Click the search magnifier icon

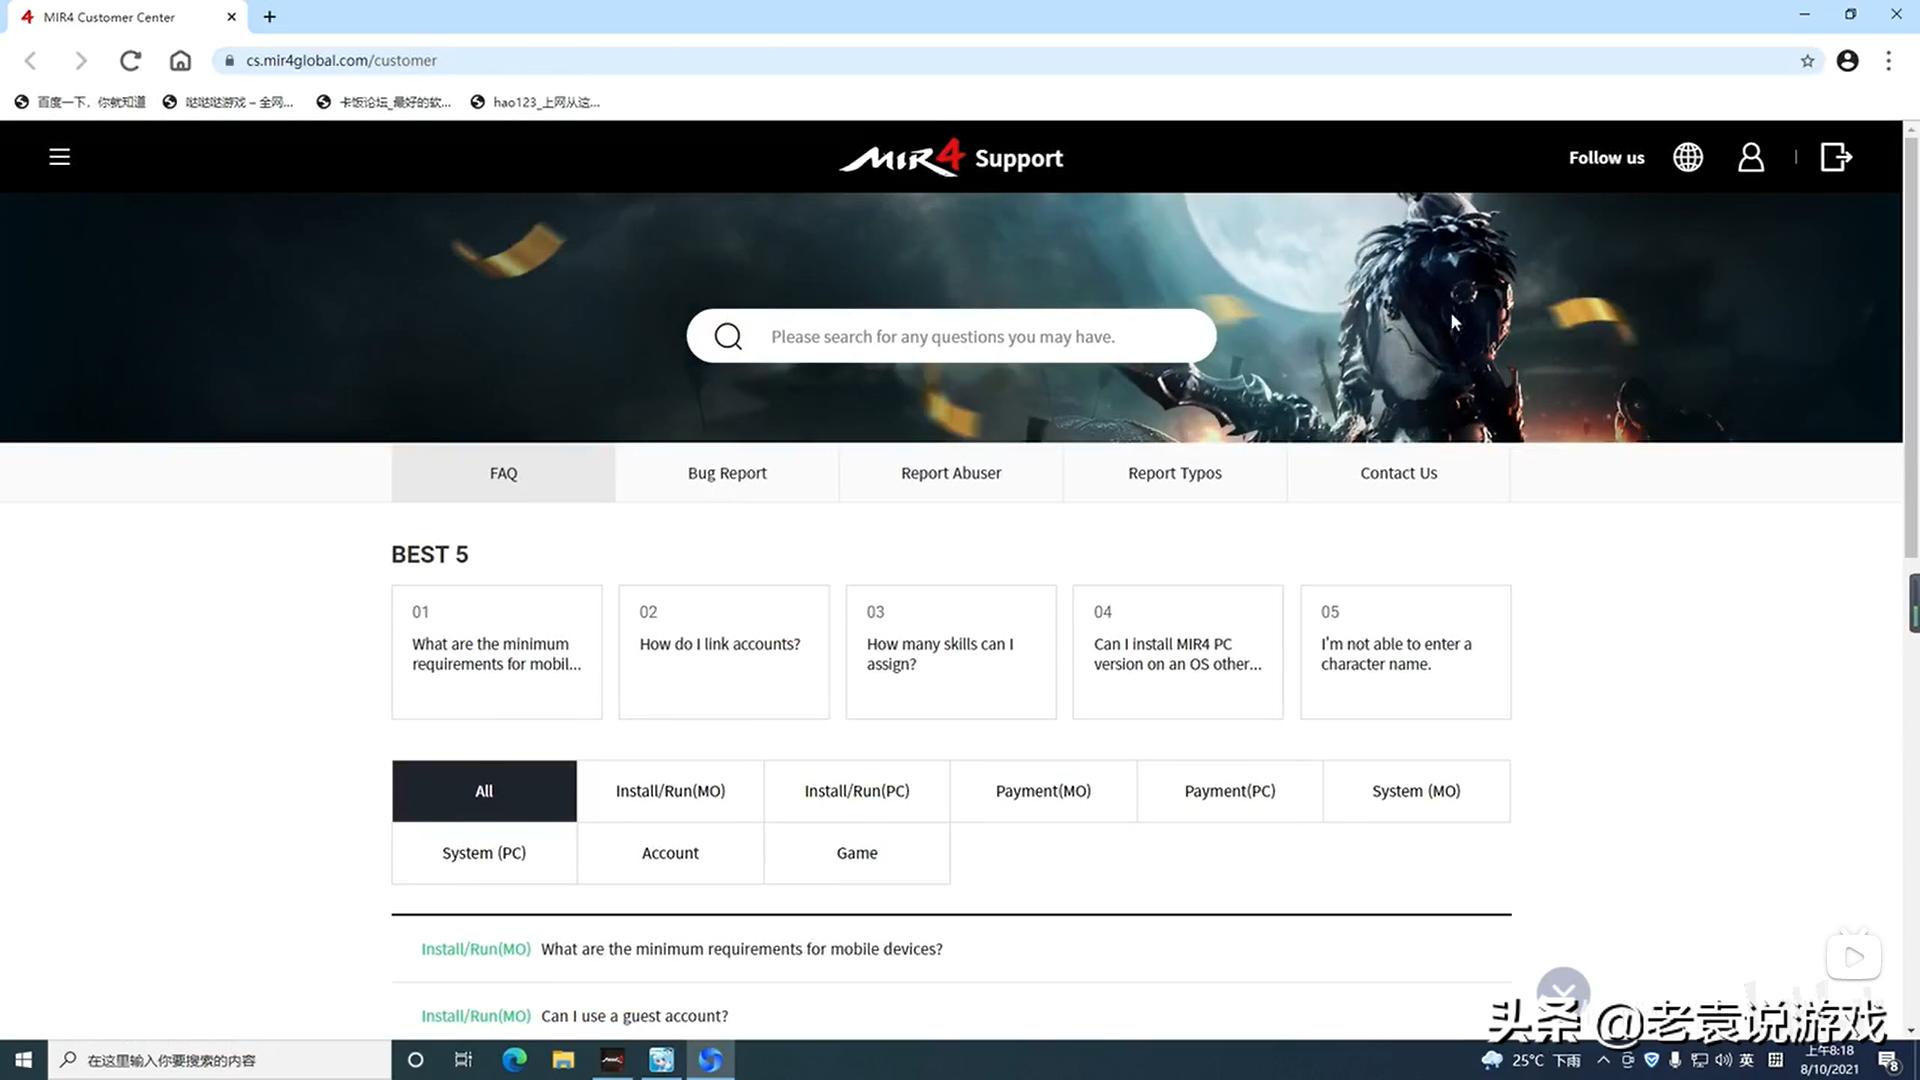coord(728,337)
